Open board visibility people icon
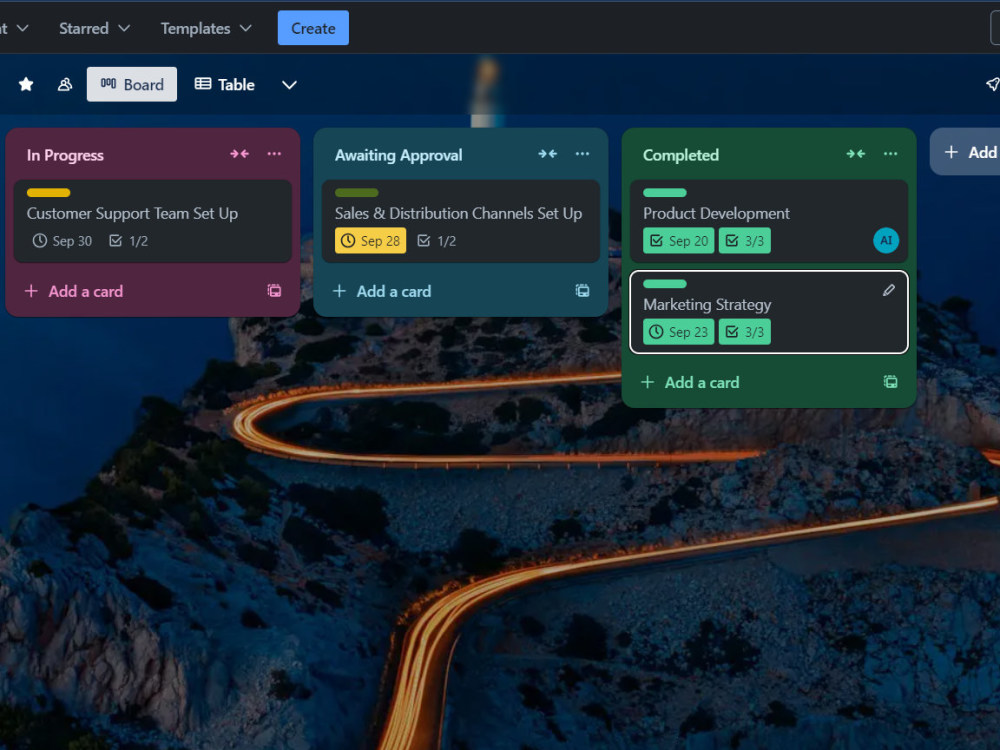The image size is (1000, 750). (x=65, y=84)
